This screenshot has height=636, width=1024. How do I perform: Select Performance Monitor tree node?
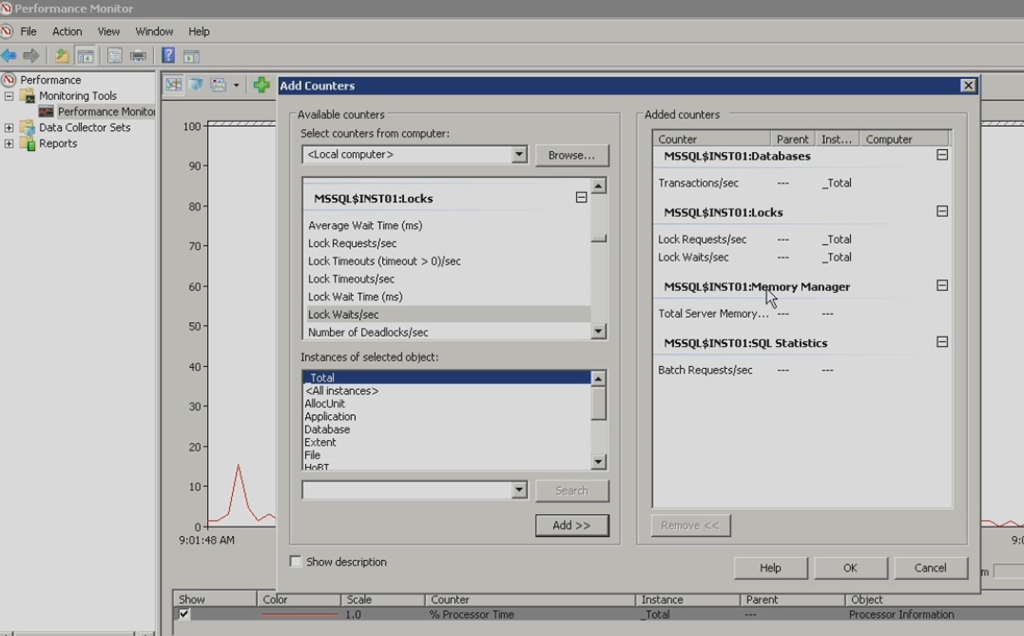coord(106,112)
